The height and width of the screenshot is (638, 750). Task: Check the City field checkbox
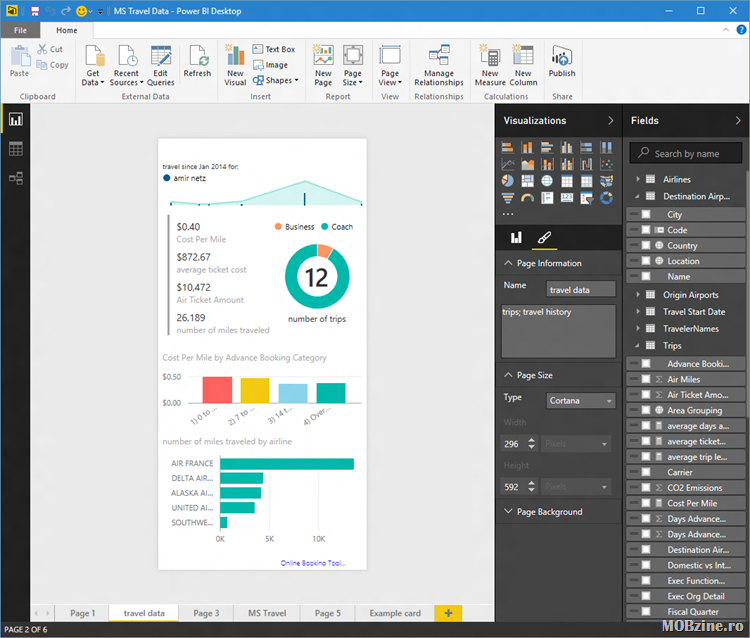click(x=646, y=214)
